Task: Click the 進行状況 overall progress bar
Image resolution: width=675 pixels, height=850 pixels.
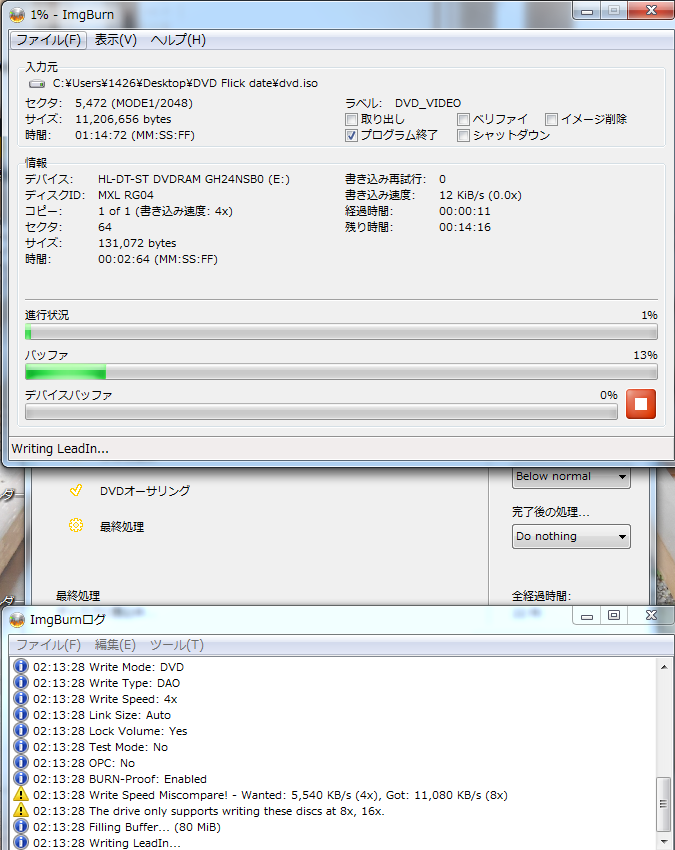Action: (x=341, y=332)
